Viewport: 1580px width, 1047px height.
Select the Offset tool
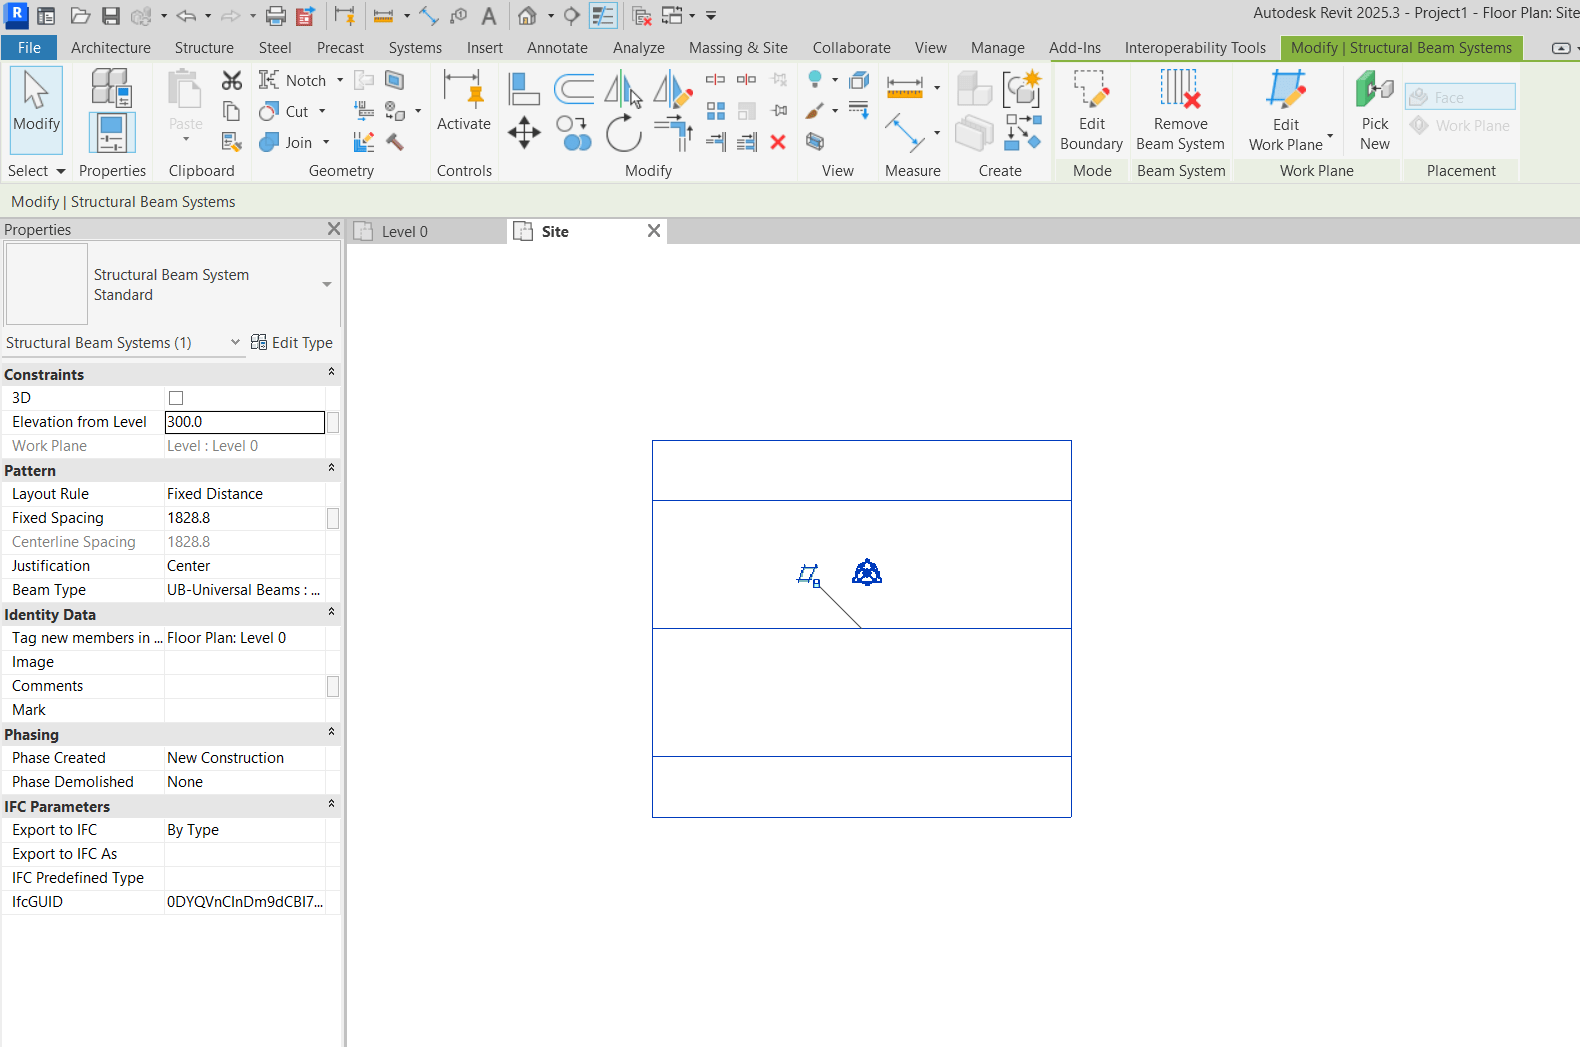[574, 89]
